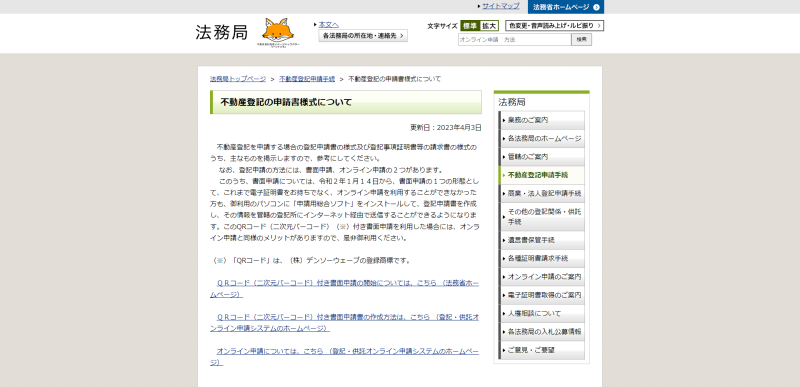800x387 pixels.
Task: Open 色変更・音声読み上げ・ルビ振り settings
Action: click(555, 25)
